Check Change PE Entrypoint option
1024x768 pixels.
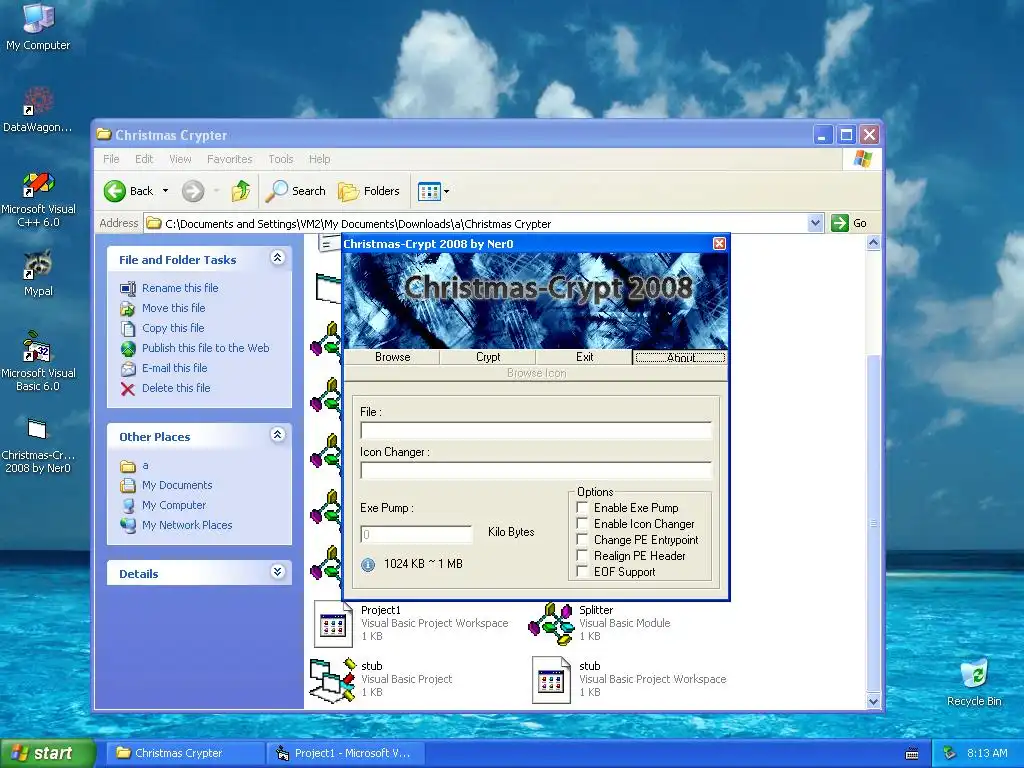[x=582, y=539]
